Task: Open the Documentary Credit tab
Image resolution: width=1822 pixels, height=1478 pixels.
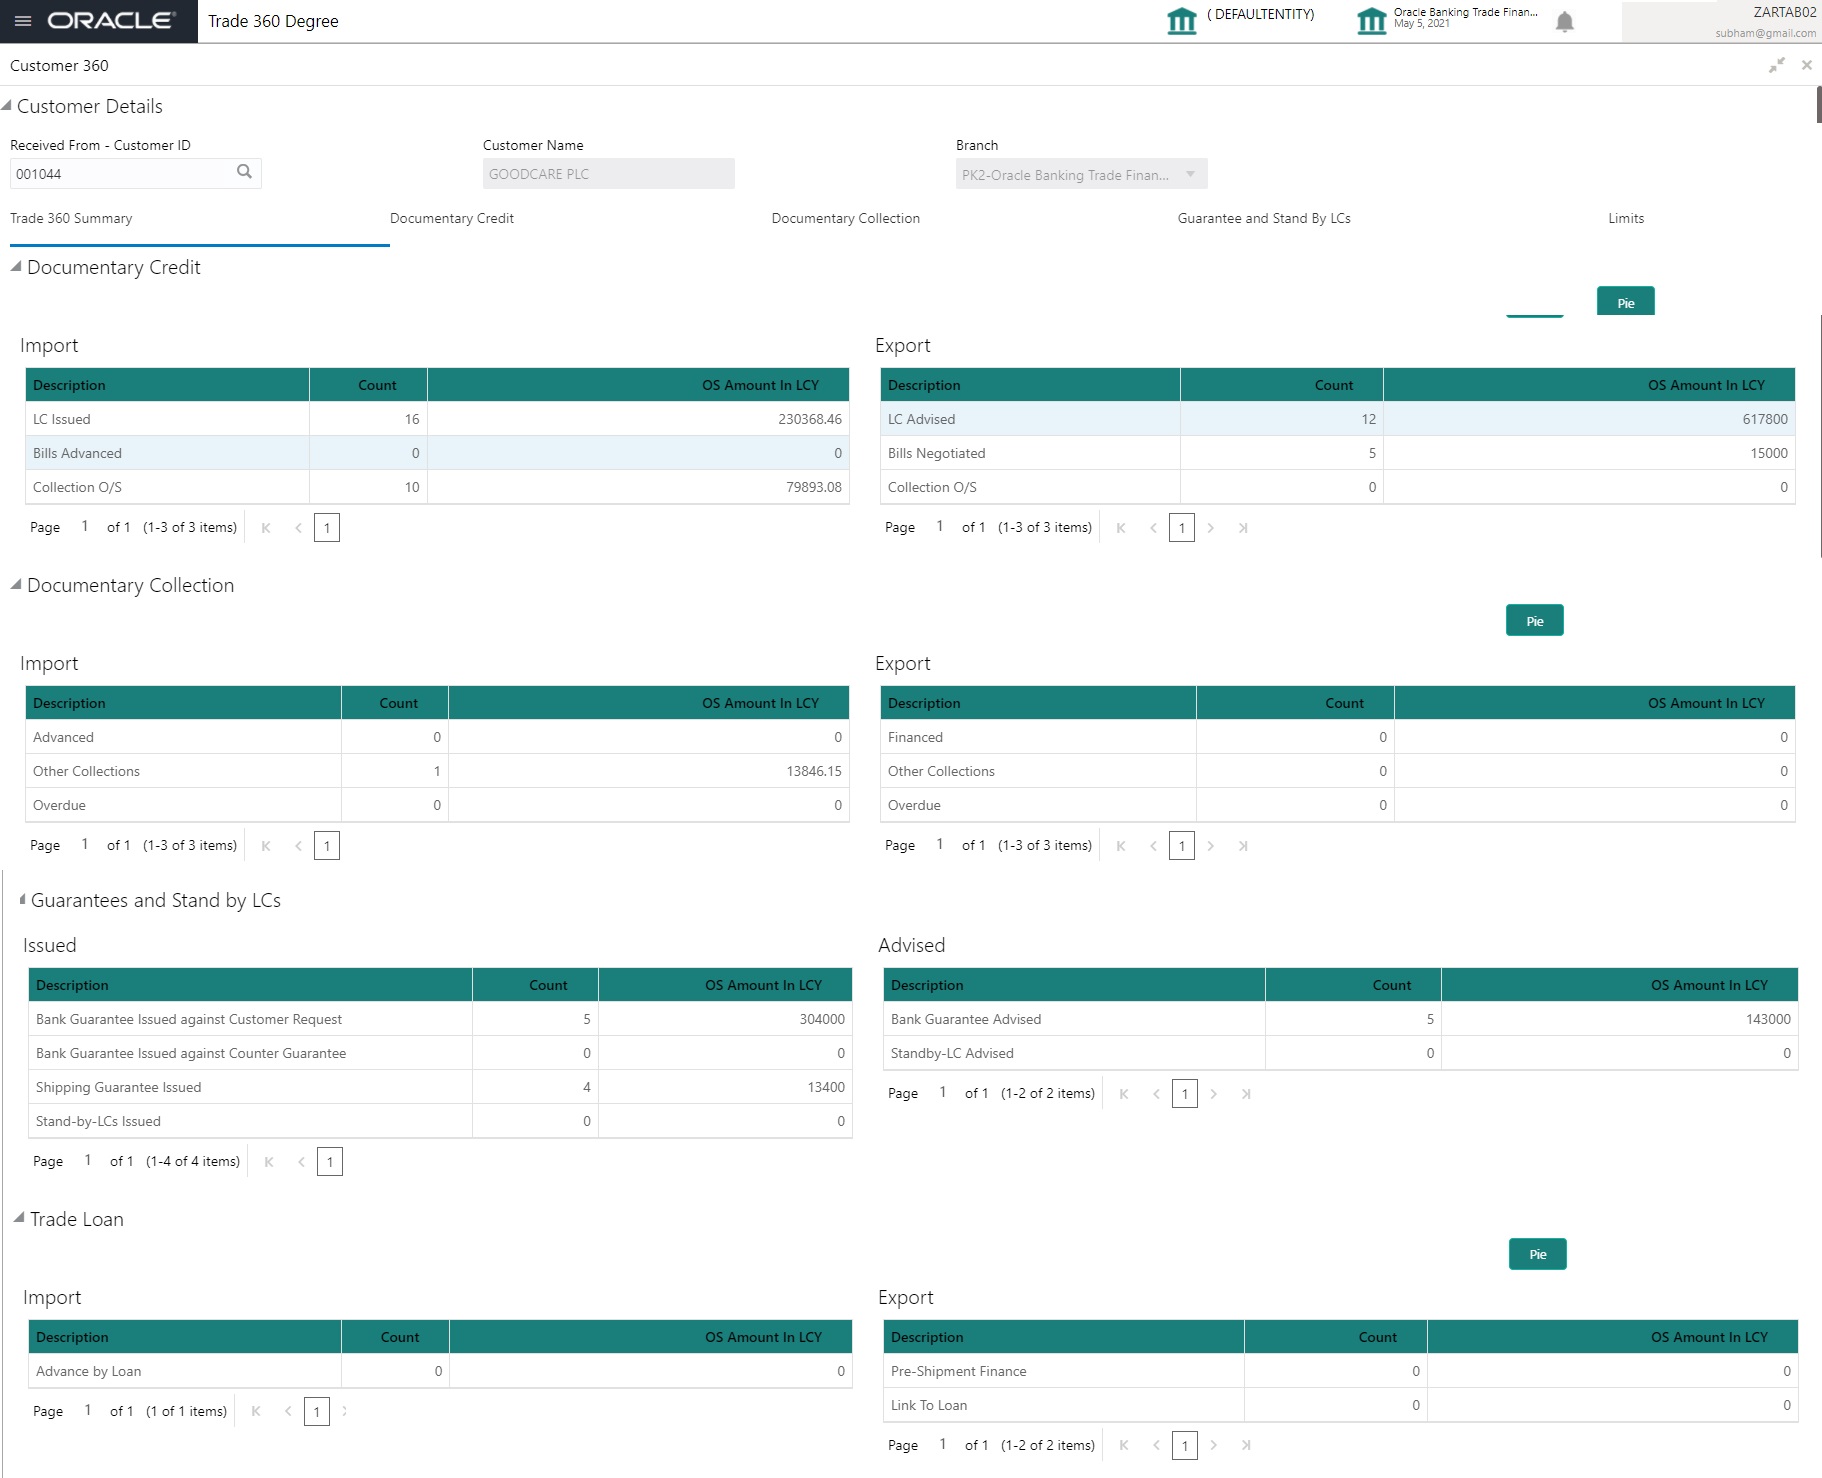Action: (452, 218)
